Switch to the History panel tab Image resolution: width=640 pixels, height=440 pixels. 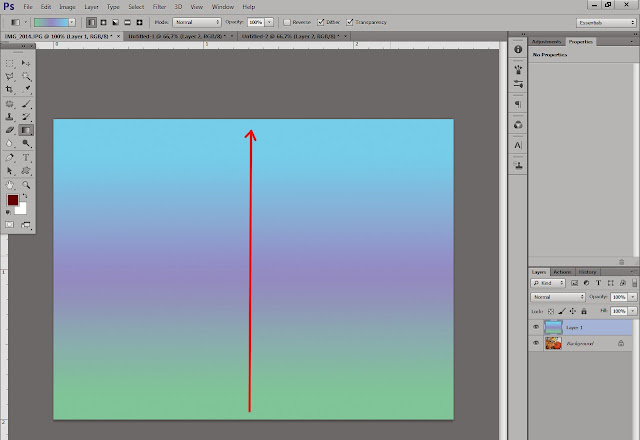(587, 272)
